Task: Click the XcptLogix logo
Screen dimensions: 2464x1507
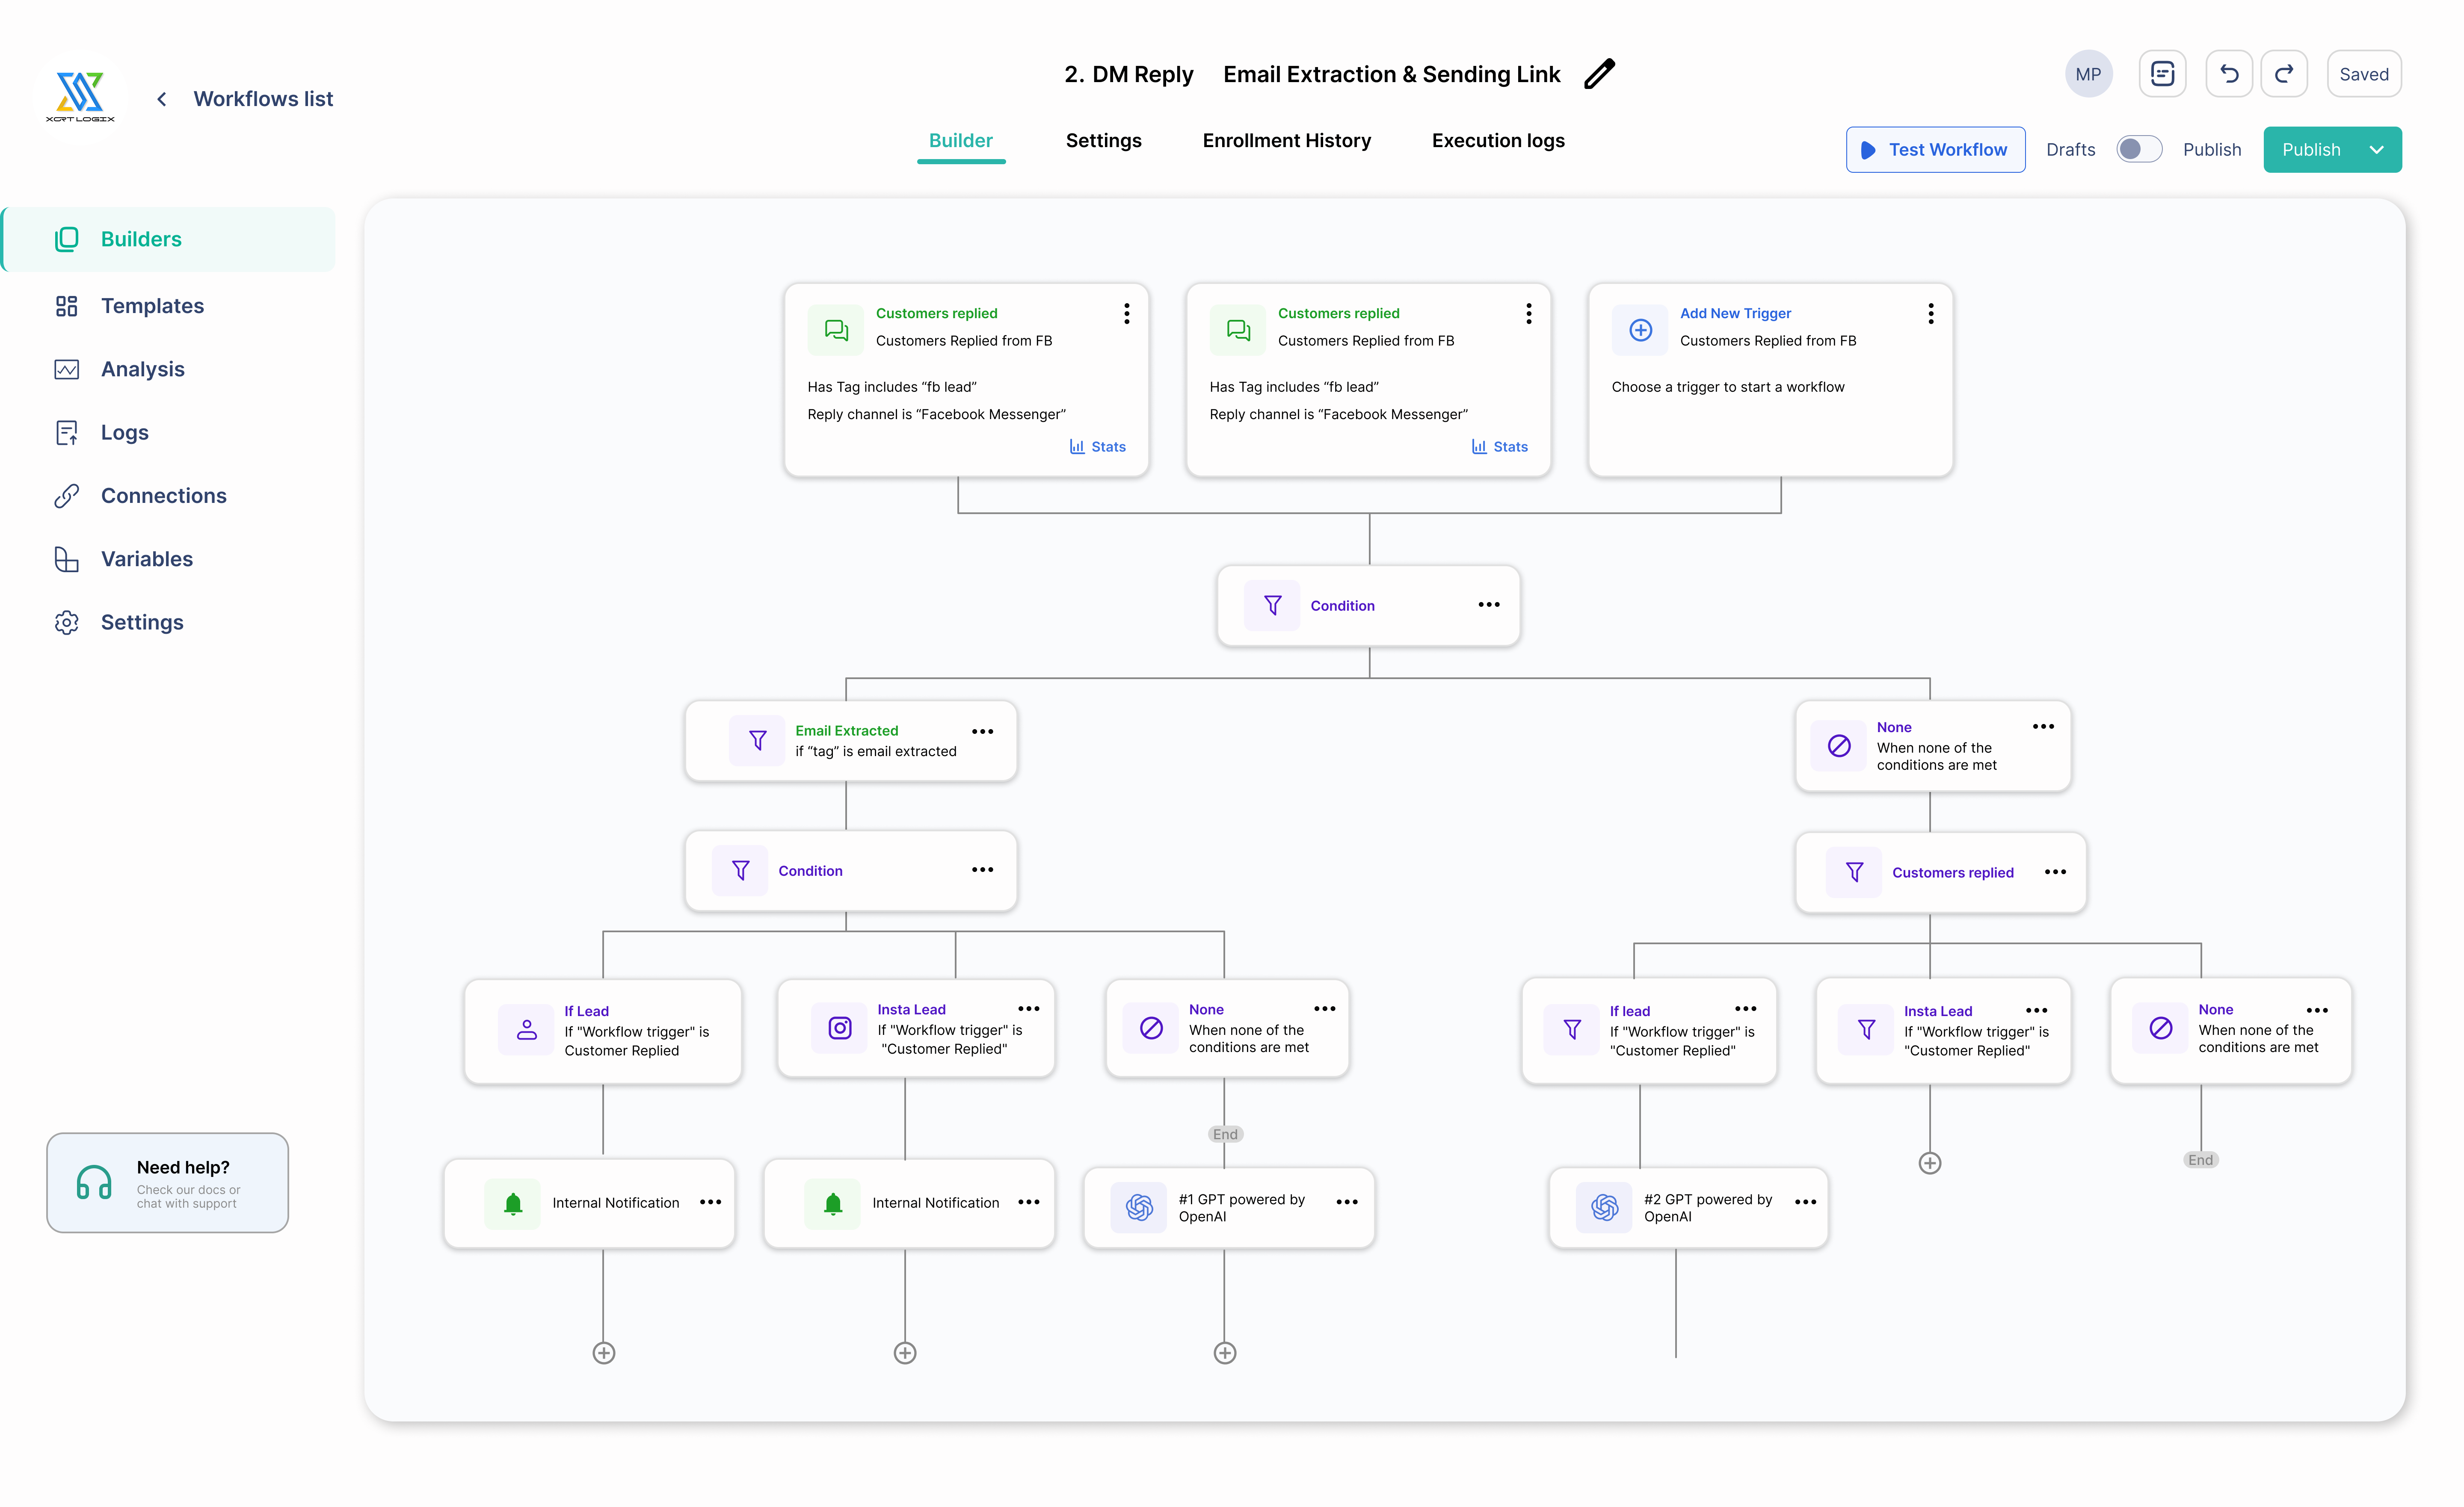Action: [80, 97]
